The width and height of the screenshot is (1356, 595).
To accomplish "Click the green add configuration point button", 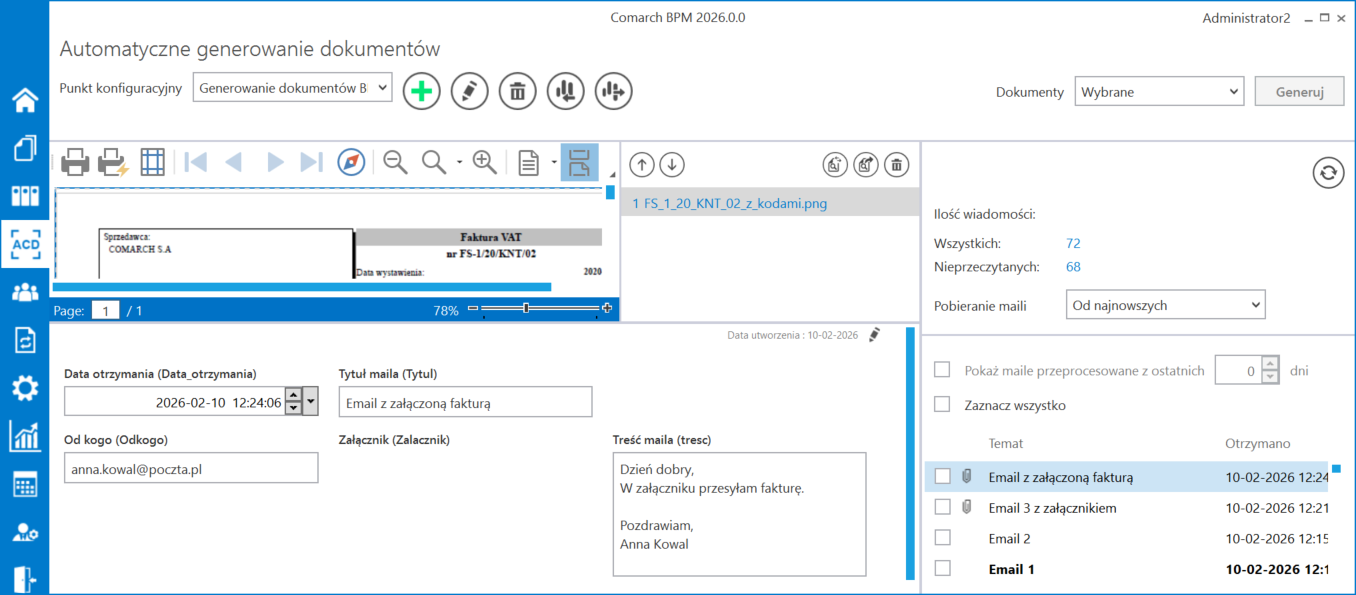I will pos(422,92).
